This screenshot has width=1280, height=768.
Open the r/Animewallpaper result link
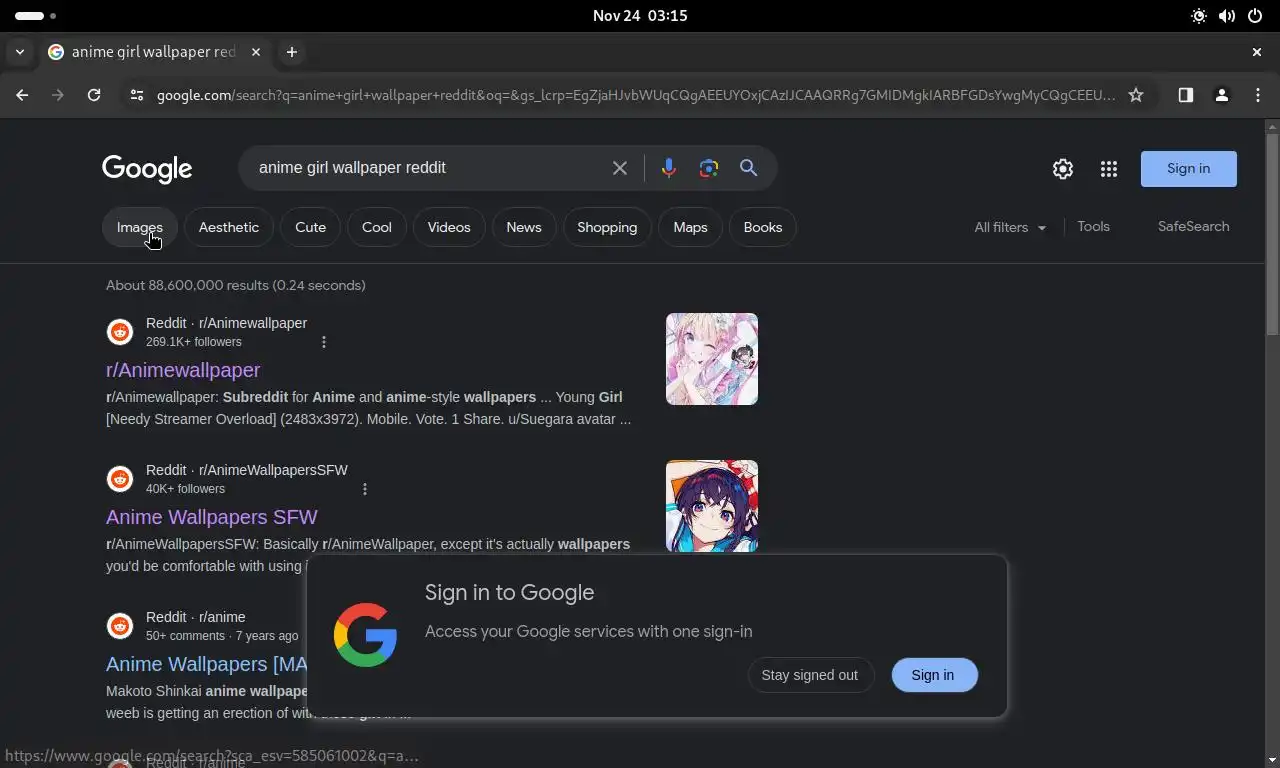pyautogui.click(x=183, y=370)
